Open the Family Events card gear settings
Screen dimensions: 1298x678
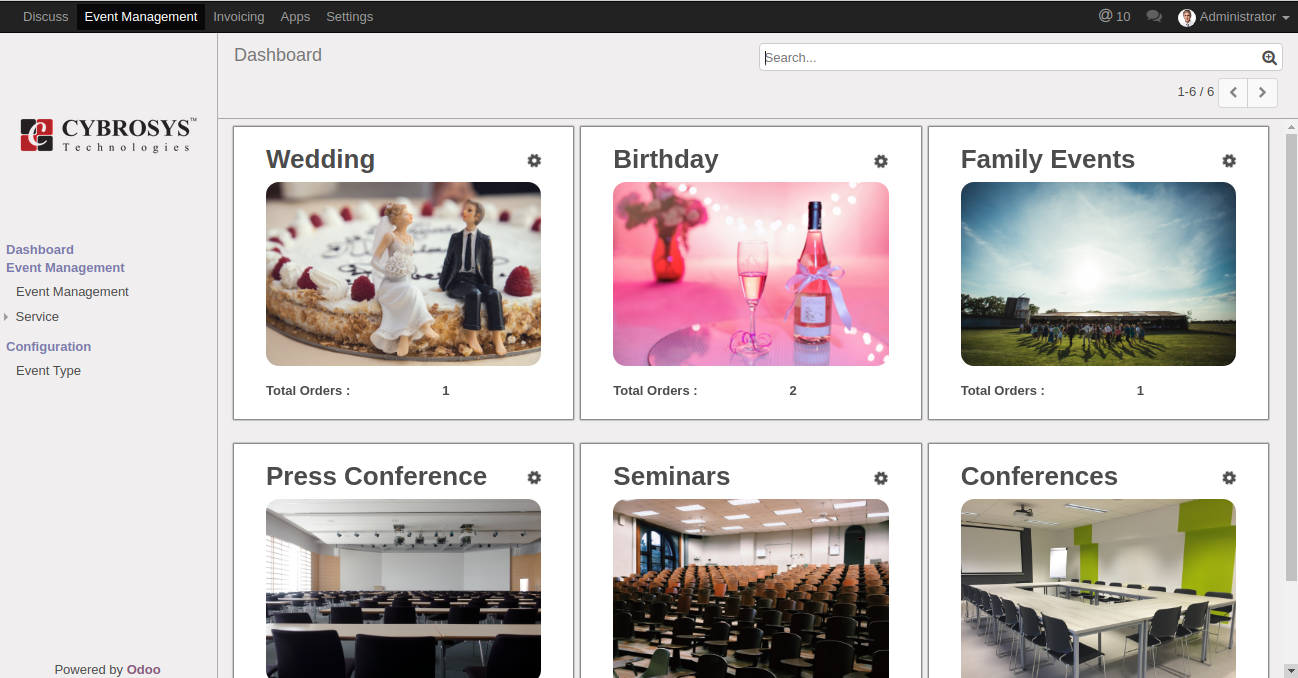[x=1229, y=161]
